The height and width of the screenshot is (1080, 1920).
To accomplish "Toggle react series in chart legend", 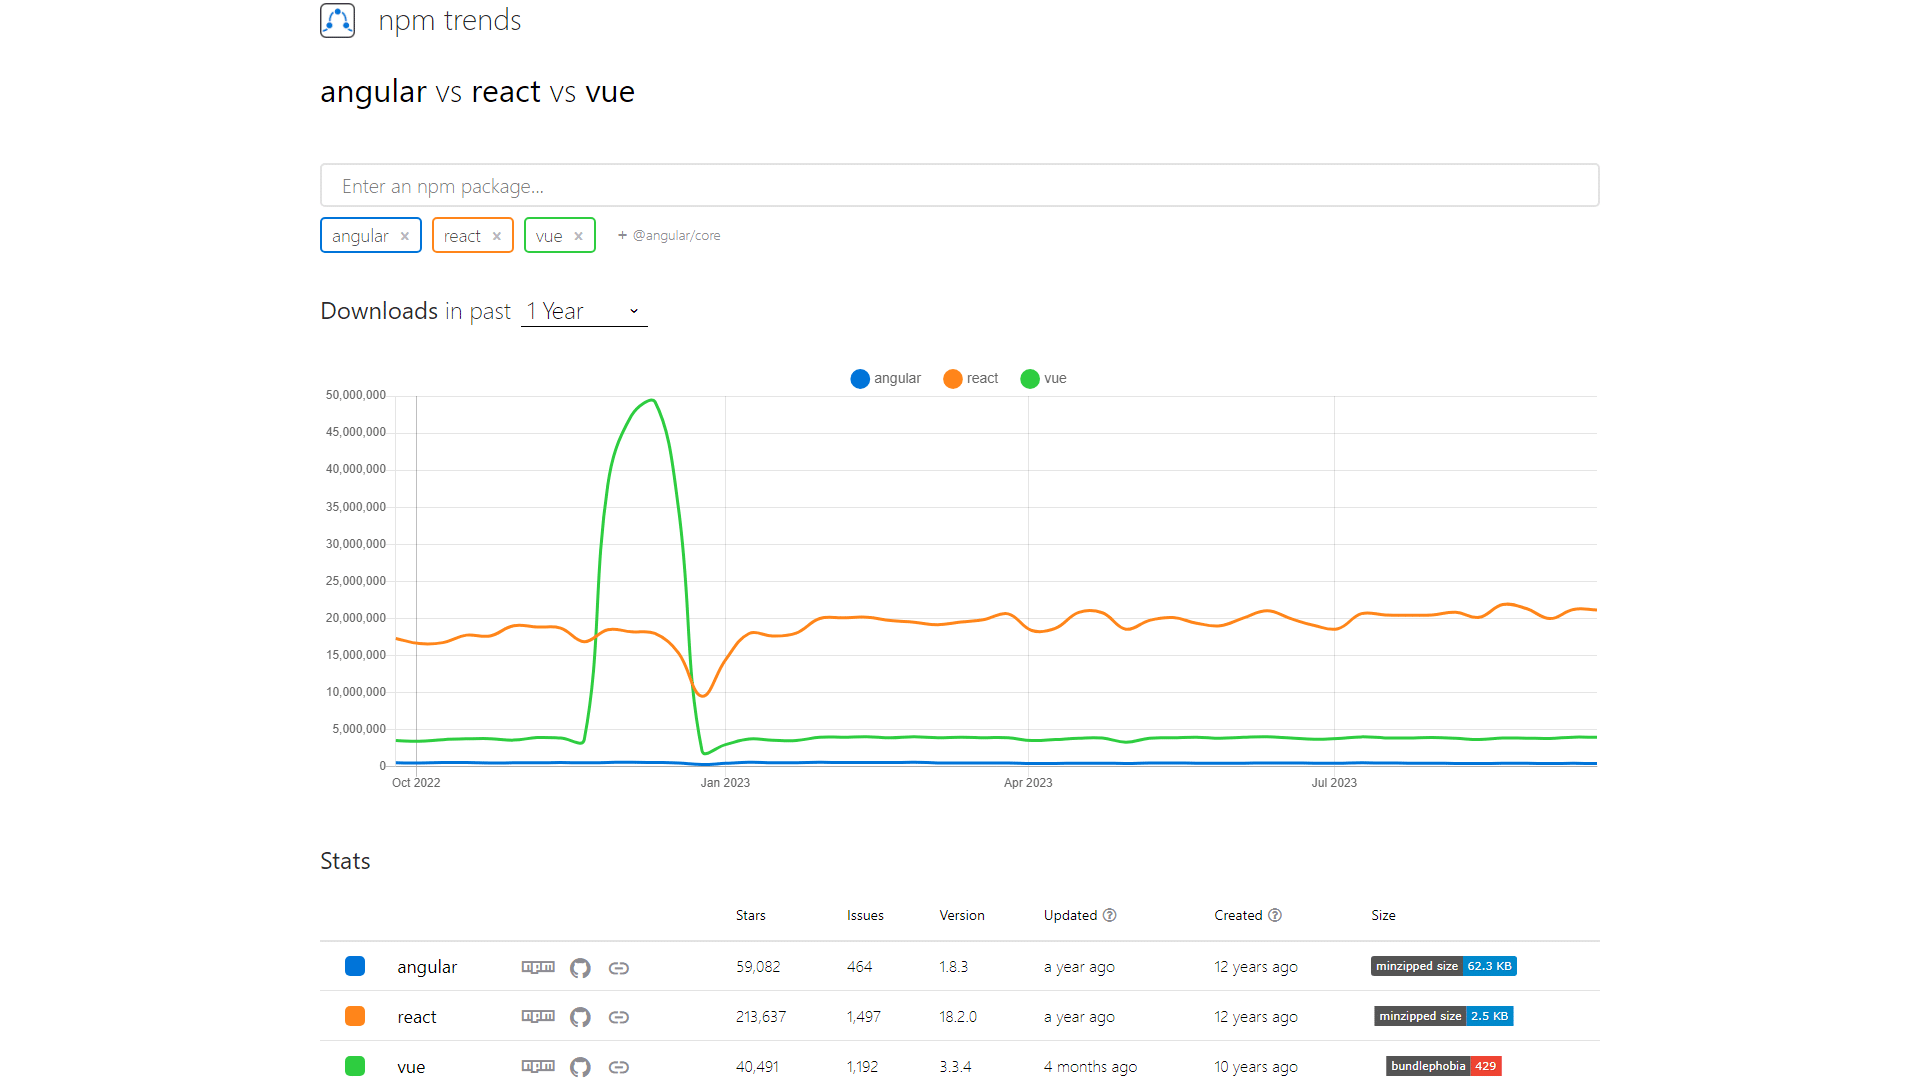I will 971,378.
